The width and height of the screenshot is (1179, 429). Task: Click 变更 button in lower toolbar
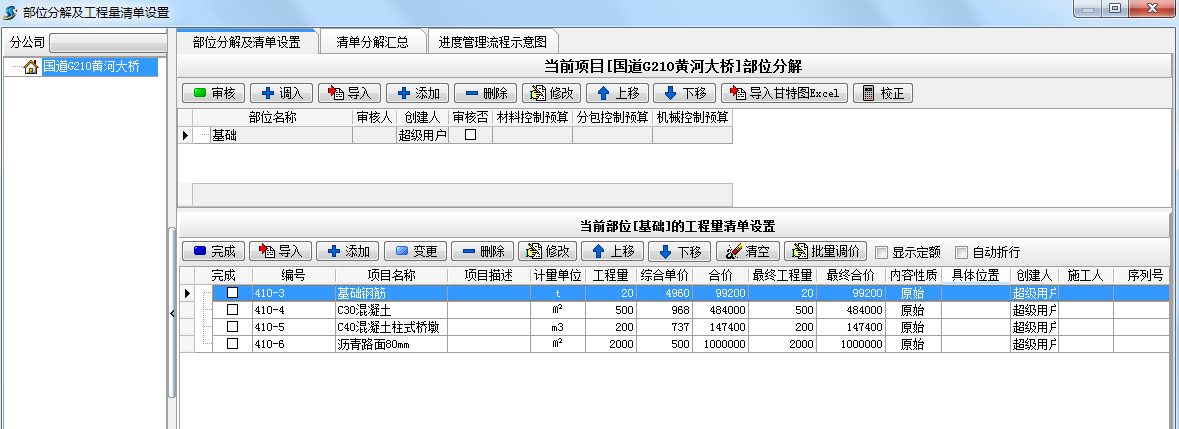click(x=415, y=251)
